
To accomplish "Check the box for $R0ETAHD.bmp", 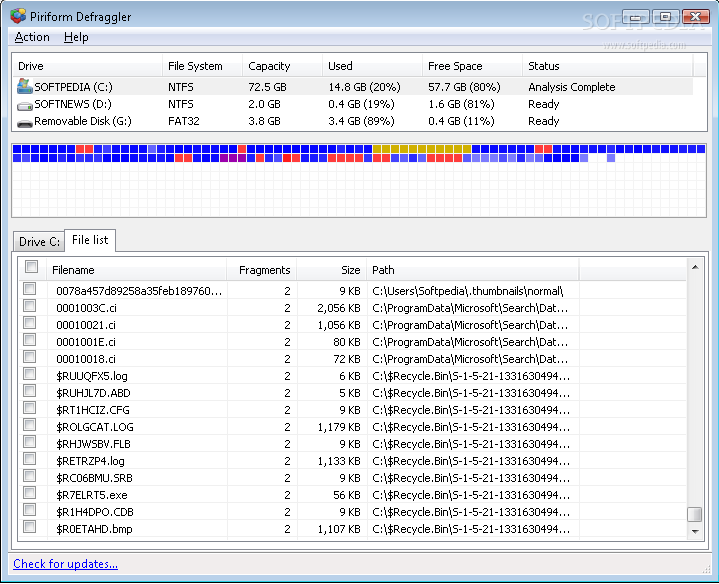I will click(30, 526).
